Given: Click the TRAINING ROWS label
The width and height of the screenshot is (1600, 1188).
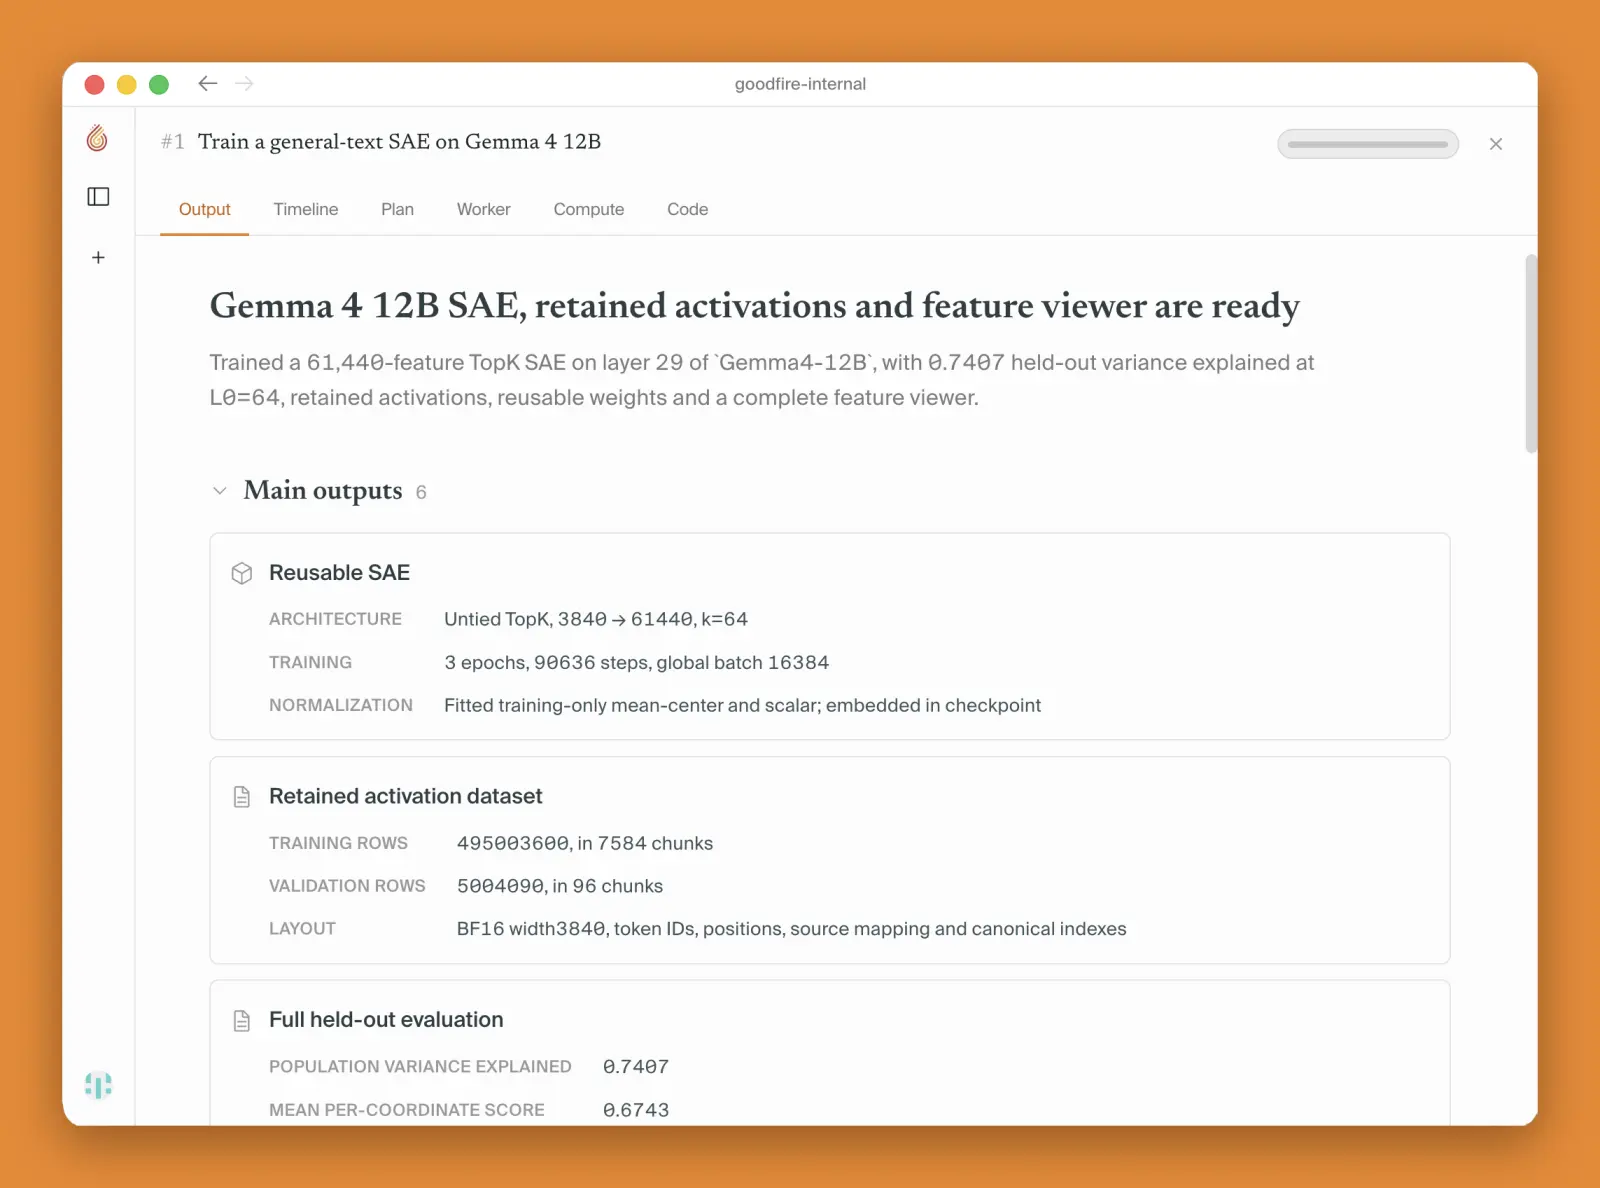Looking at the screenshot, I should click(338, 843).
